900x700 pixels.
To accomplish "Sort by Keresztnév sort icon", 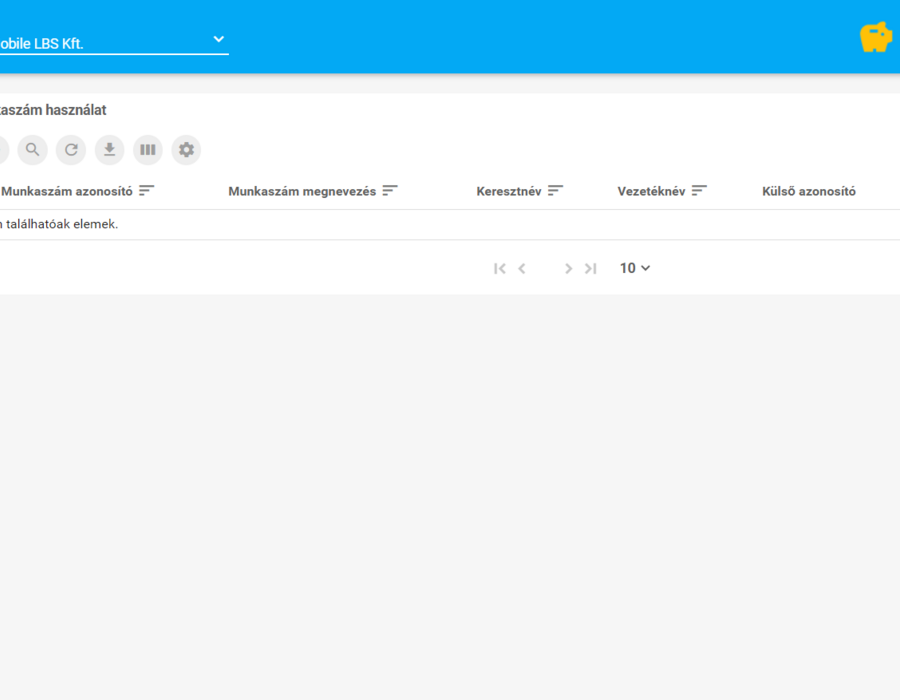I will pos(556,190).
